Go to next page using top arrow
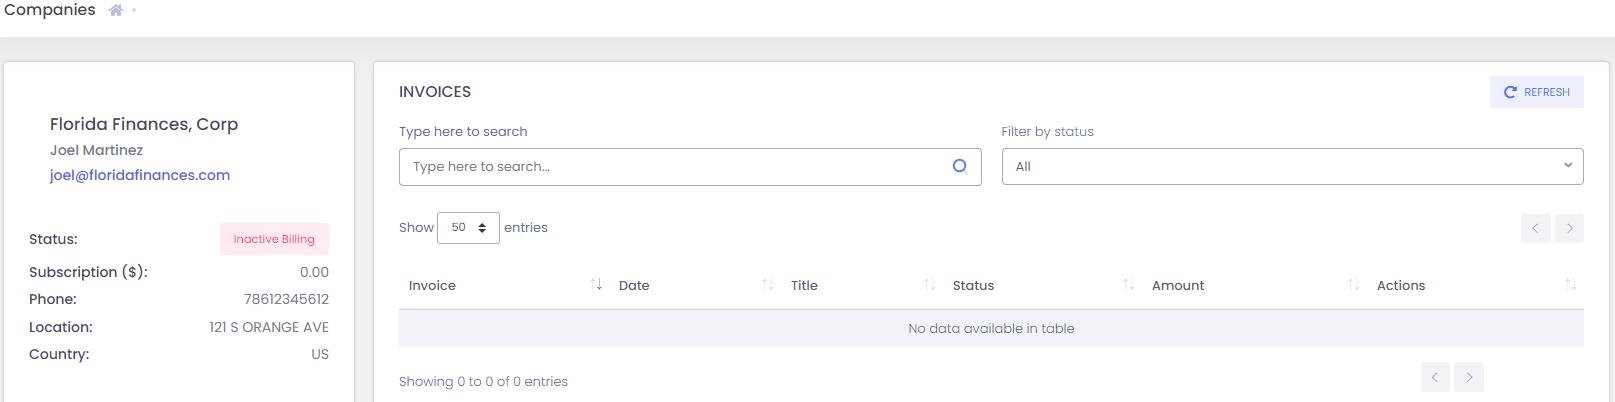This screenshot has width=1615, height=402. (1570, 228)
